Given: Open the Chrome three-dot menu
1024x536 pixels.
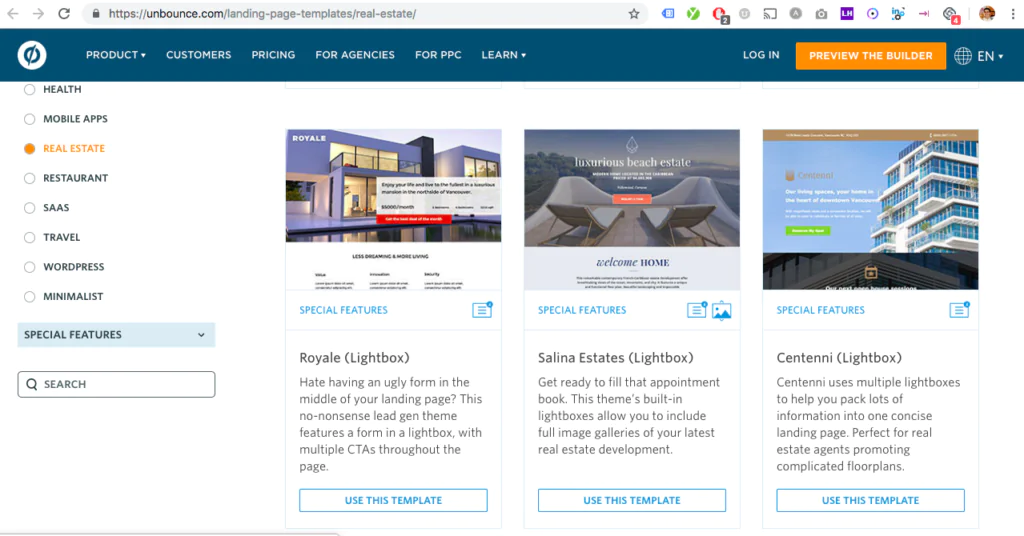Looking at the screenshot, I should pyautogui.click(x=1013, y=13).
